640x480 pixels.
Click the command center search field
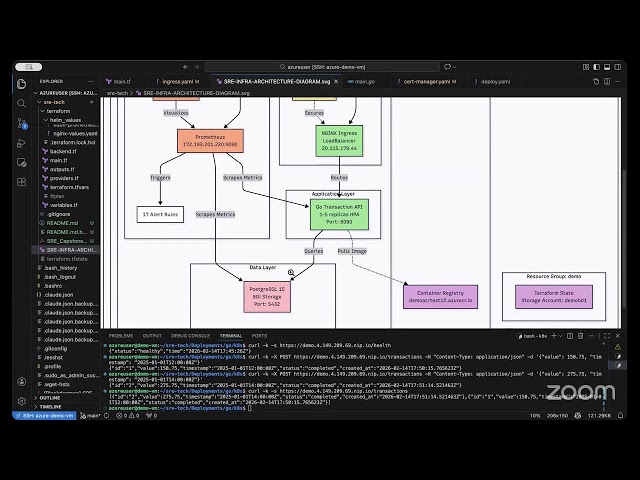[x=322, y=67]
